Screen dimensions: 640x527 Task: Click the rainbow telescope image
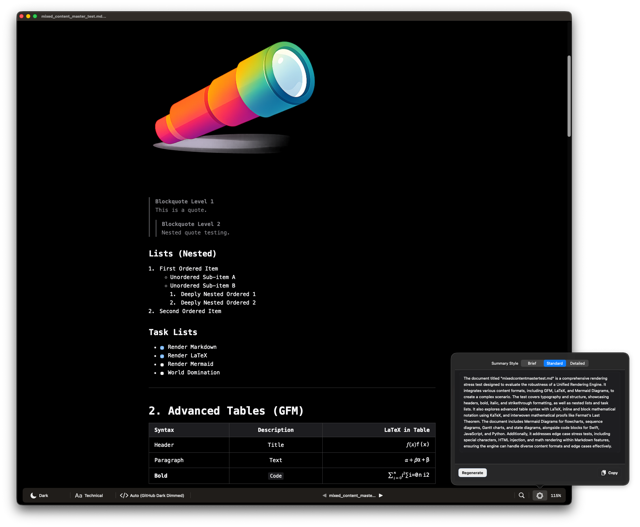(x=234, y=97)
